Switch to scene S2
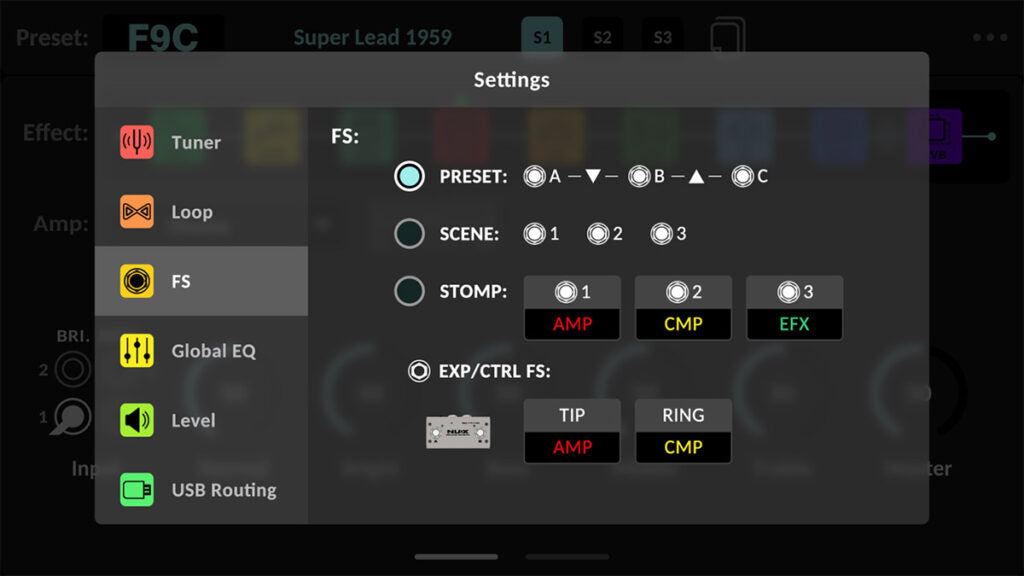The image size is (1024, 576). coord(603,36)
